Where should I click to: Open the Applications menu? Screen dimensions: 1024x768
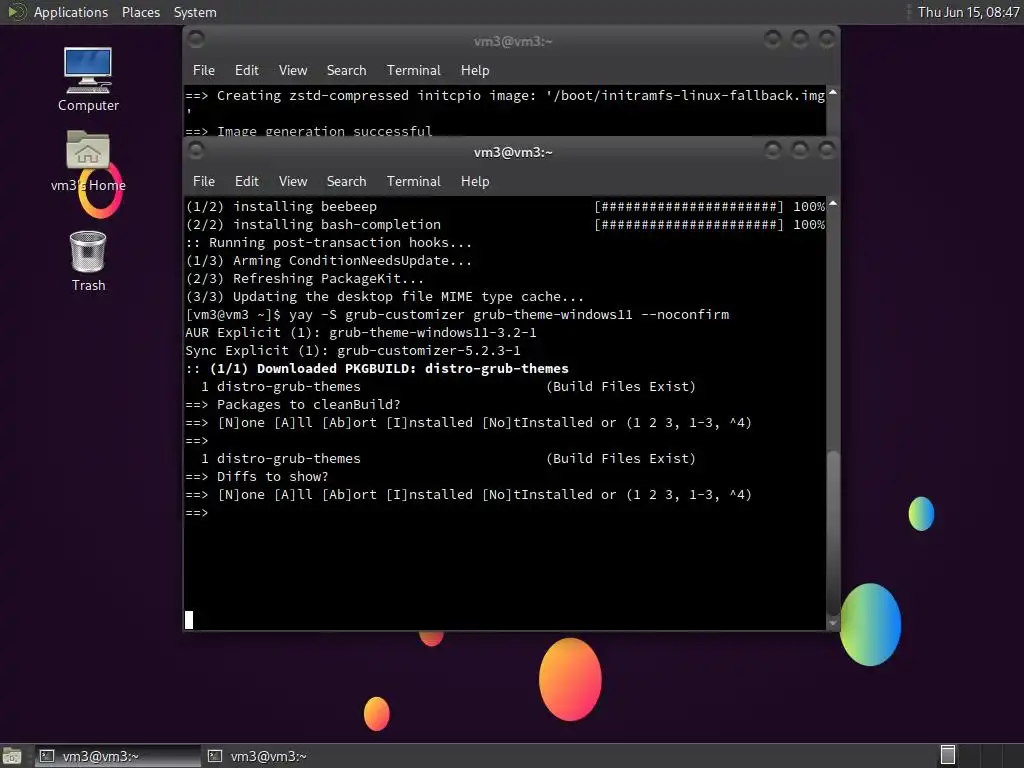tap(71, 12)
